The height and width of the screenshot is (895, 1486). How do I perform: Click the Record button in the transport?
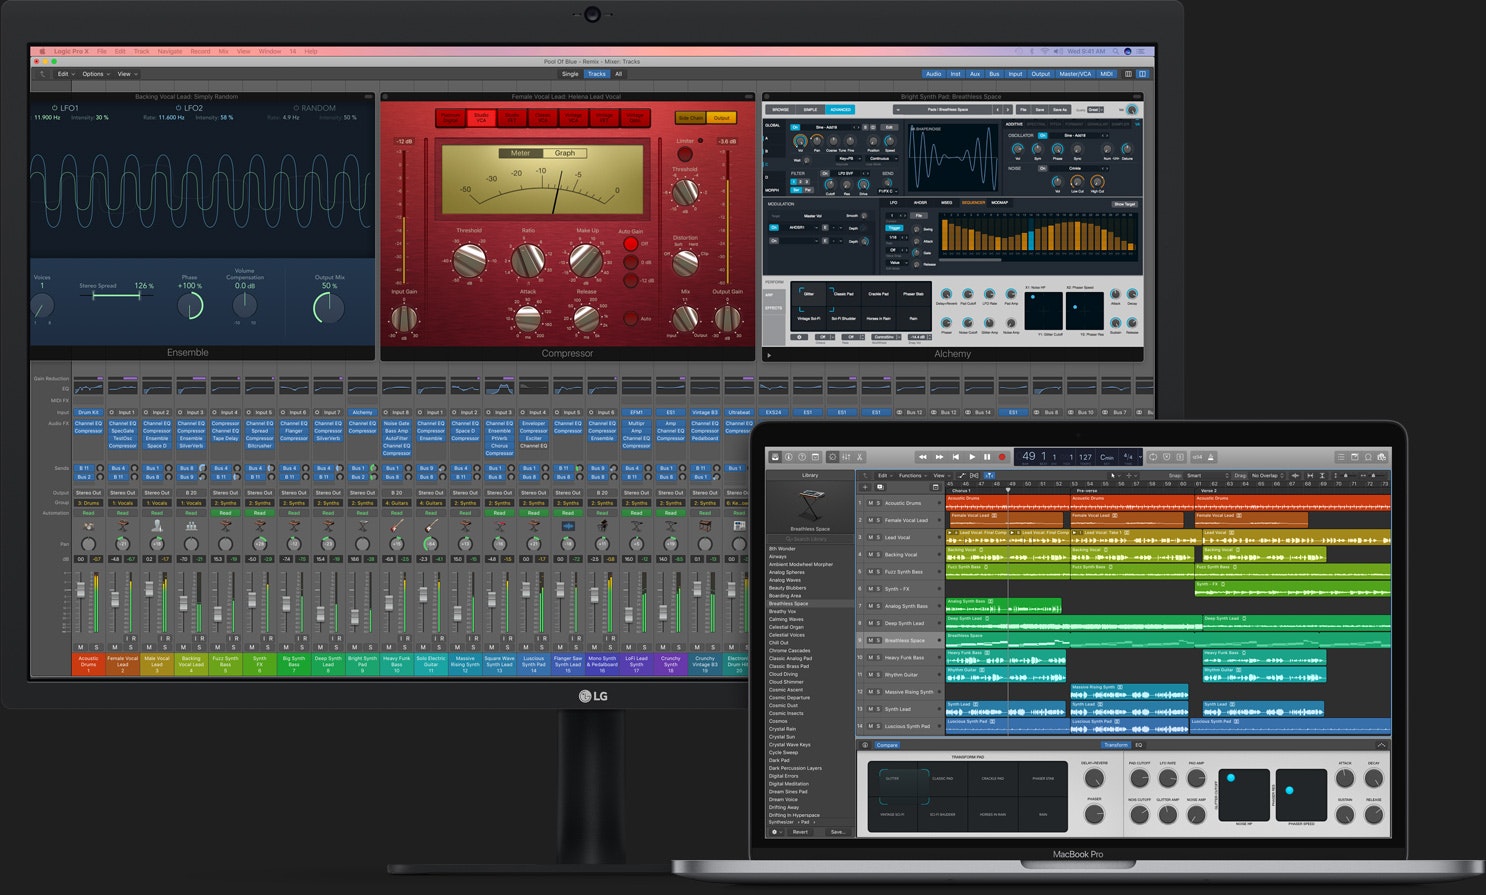(1002, 457)
